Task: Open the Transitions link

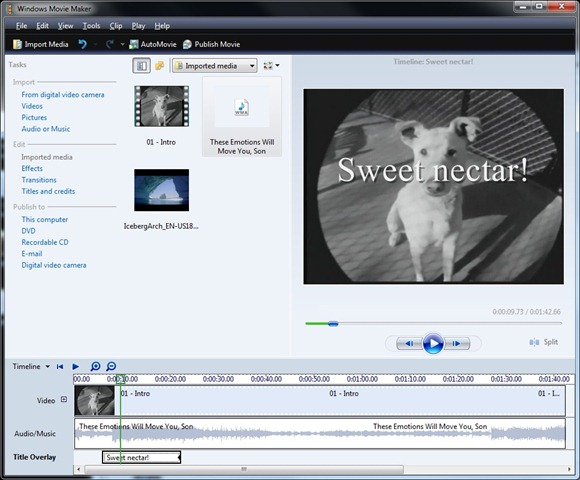Action: click(x=39, y=180)
